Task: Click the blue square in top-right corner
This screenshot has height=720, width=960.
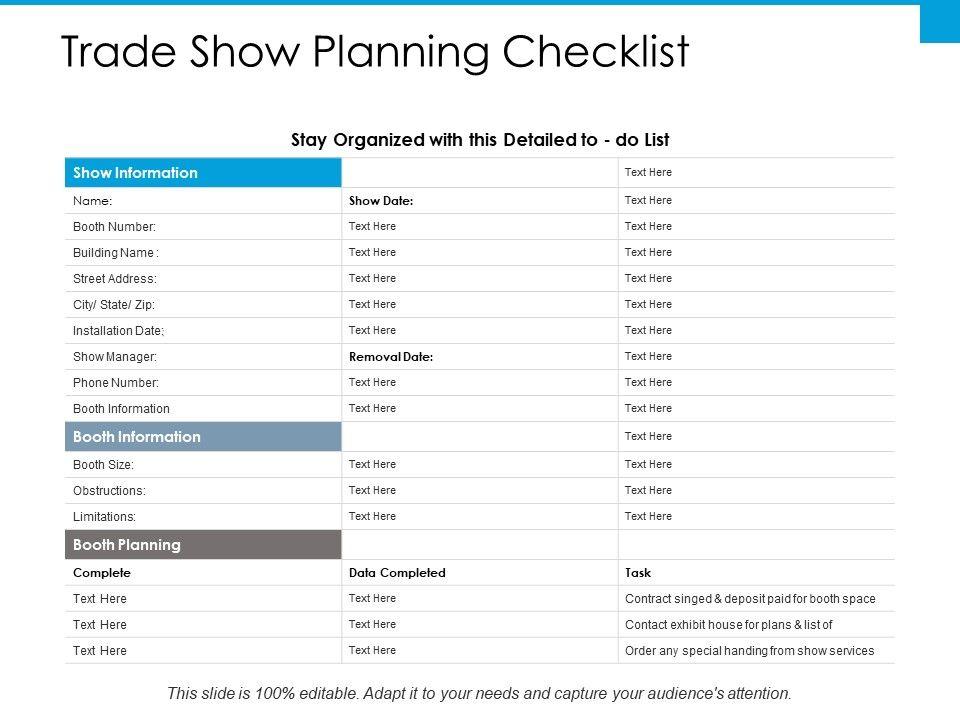Action: 939,22
